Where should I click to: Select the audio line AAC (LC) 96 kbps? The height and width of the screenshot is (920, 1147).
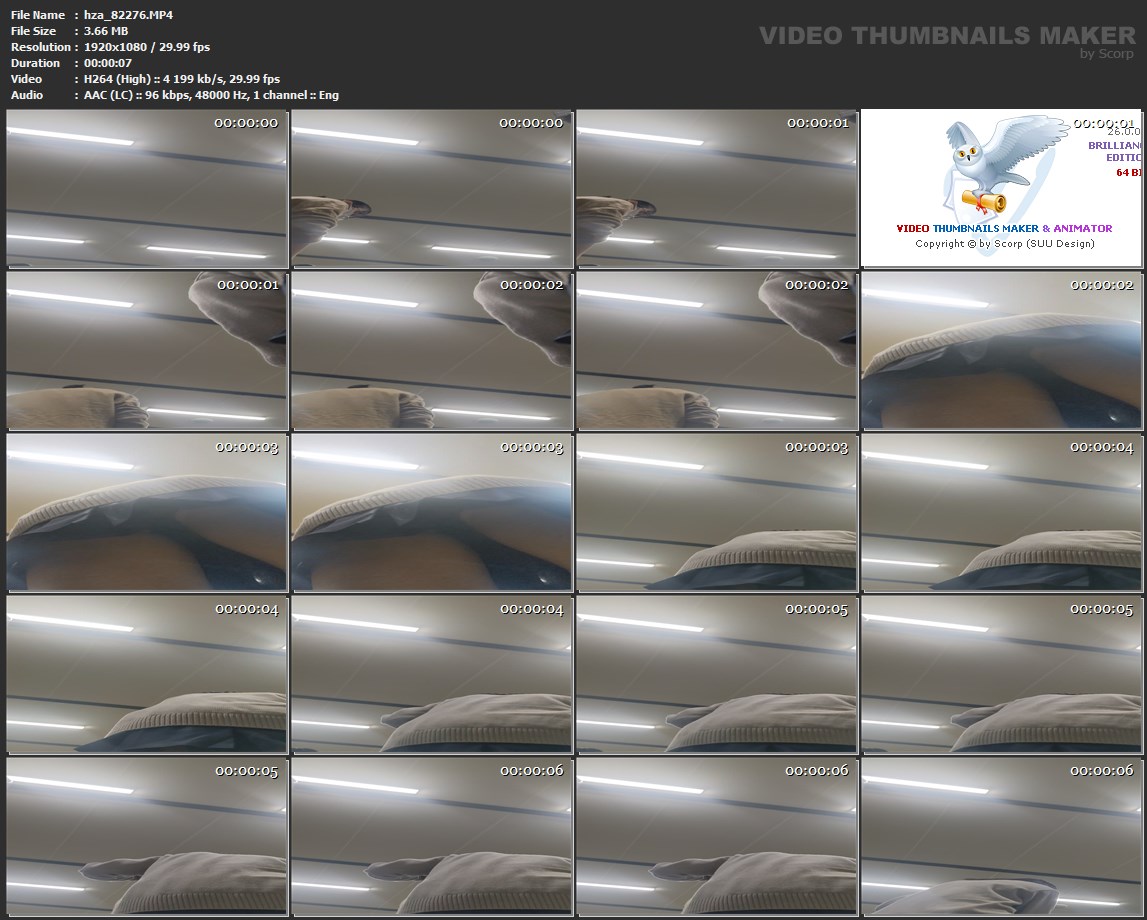click(211, 95)
